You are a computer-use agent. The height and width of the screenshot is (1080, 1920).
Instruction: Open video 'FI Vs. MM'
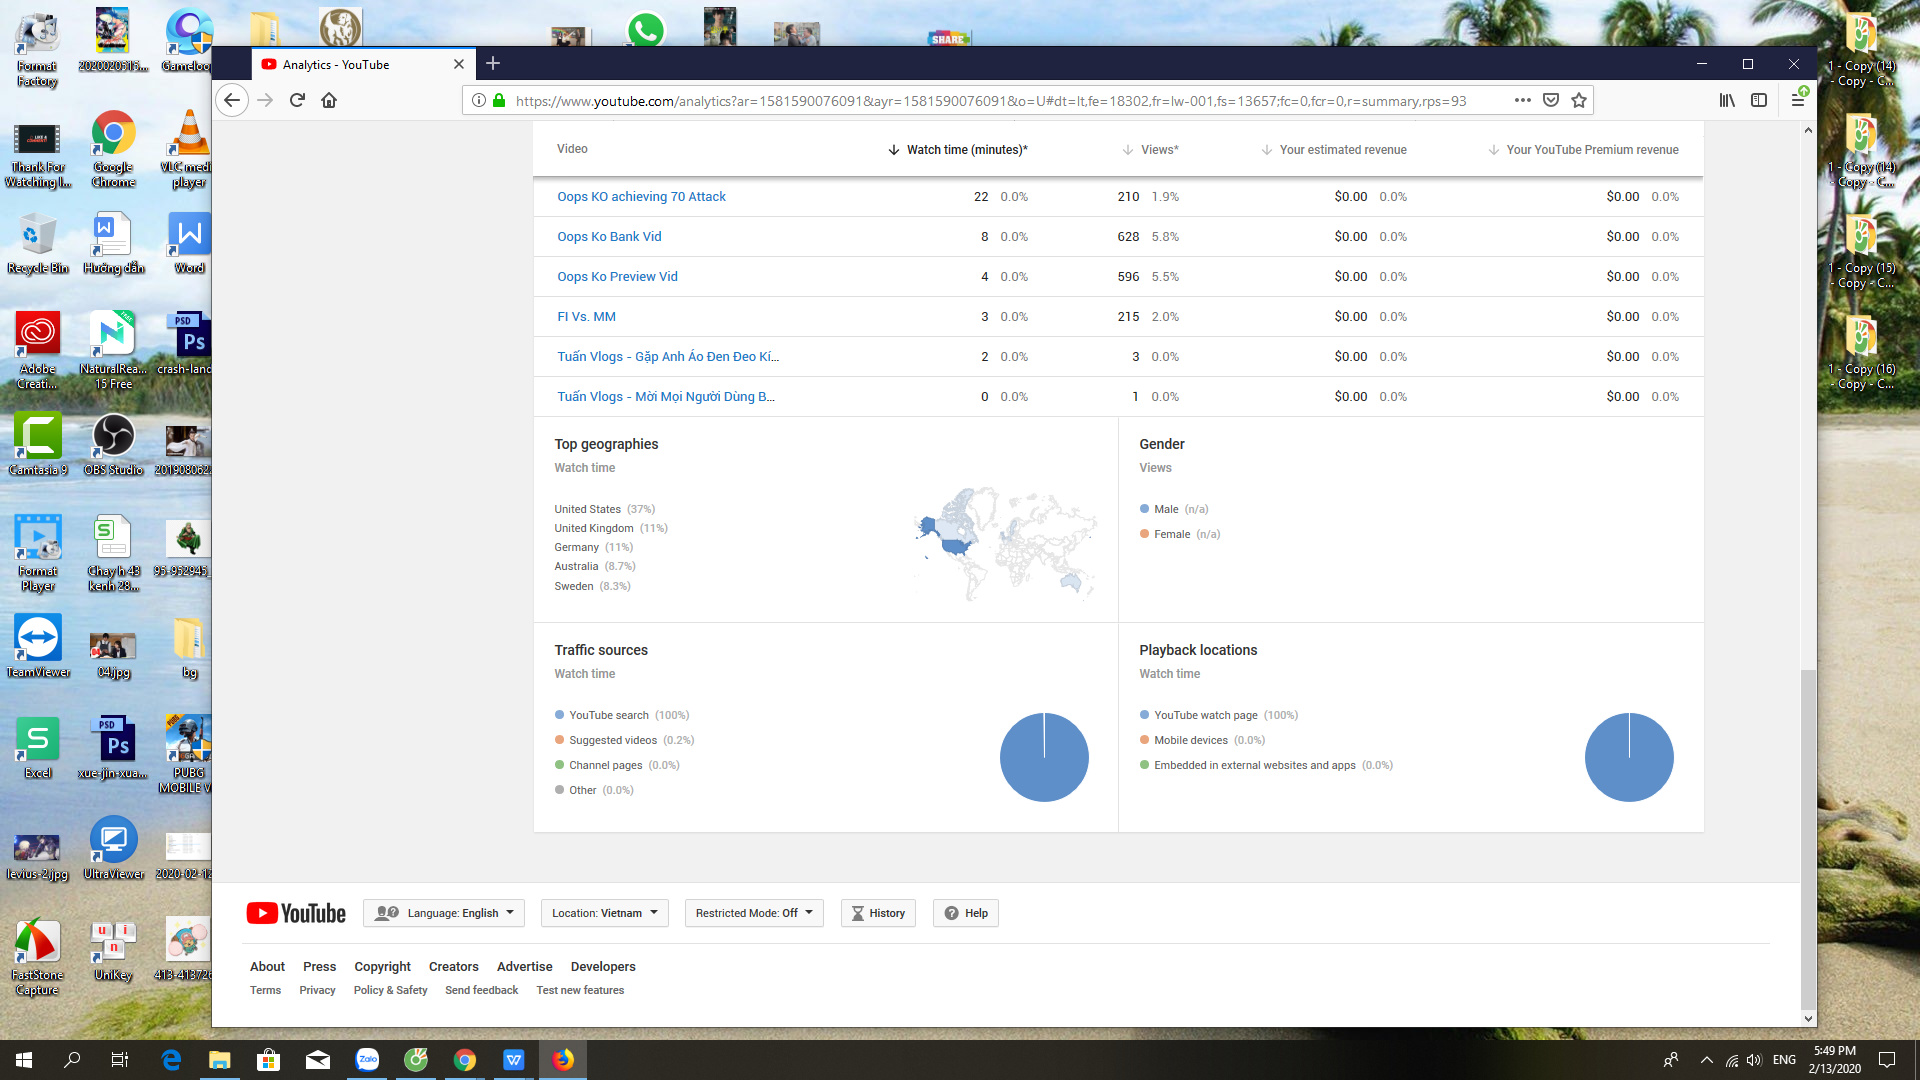(586, 317)
